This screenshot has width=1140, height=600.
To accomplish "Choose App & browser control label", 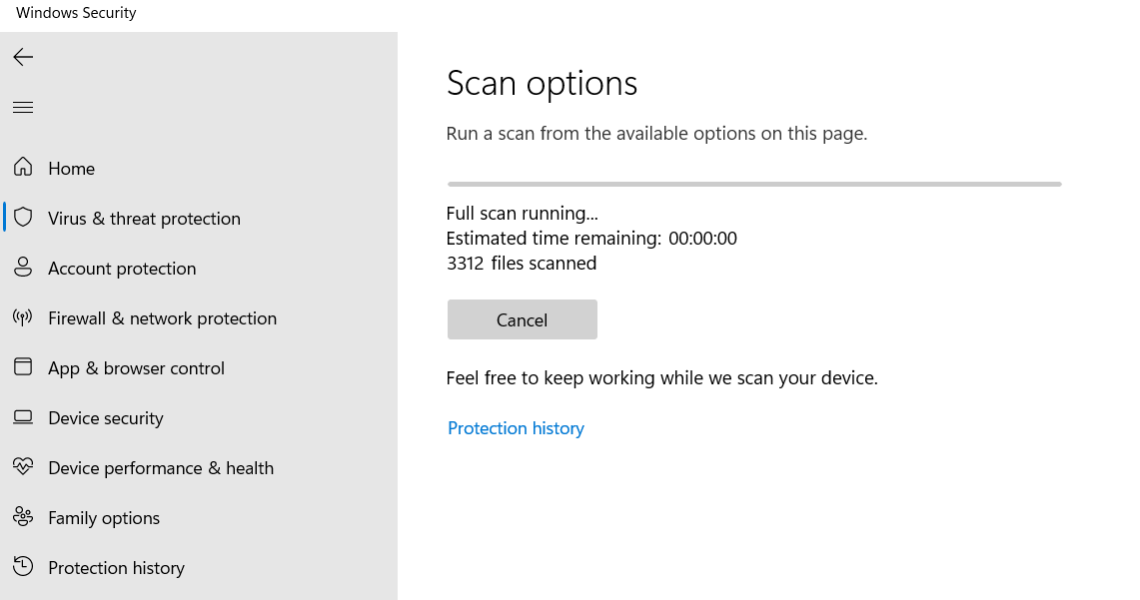I will pos(136,368).
